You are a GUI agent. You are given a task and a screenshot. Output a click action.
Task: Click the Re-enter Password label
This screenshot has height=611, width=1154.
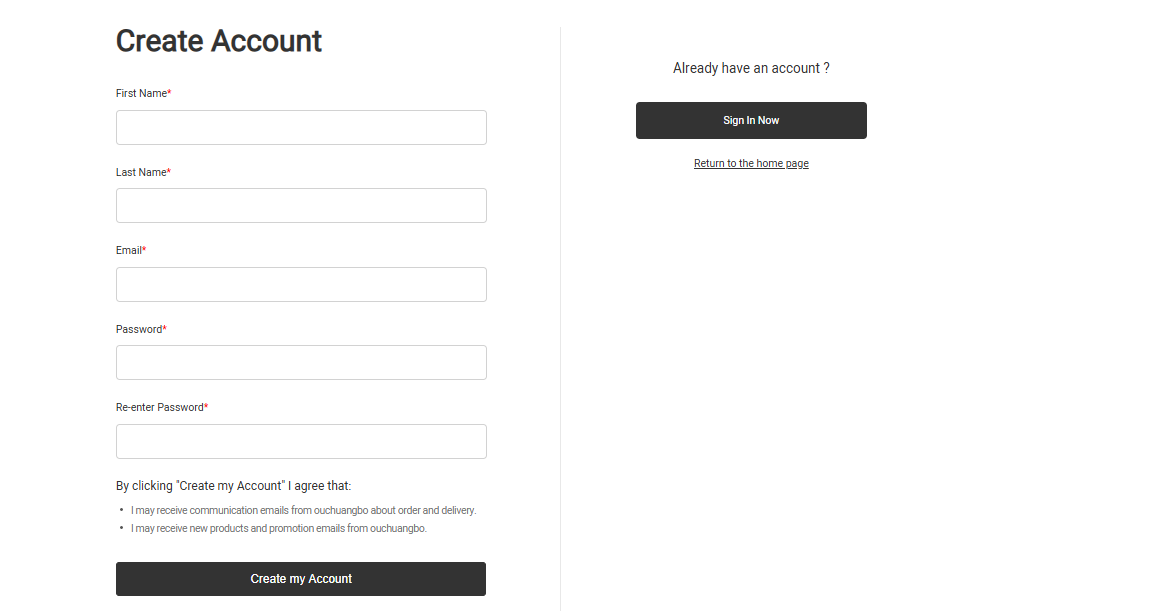coord(160,407)
